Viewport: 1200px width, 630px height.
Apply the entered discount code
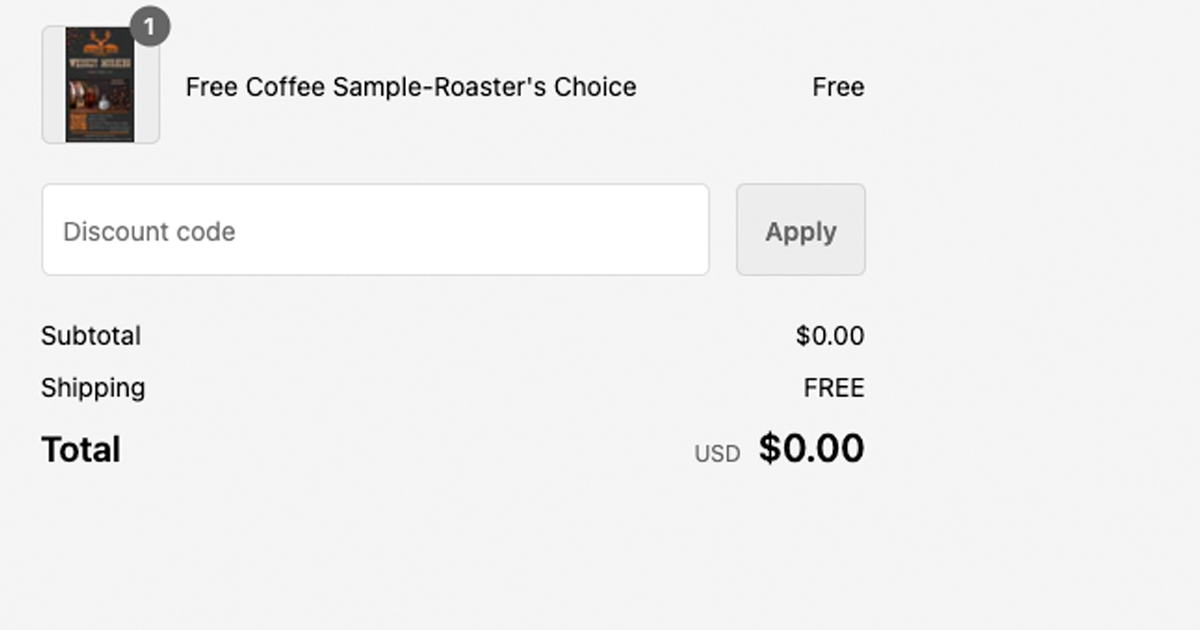point(800,230)
